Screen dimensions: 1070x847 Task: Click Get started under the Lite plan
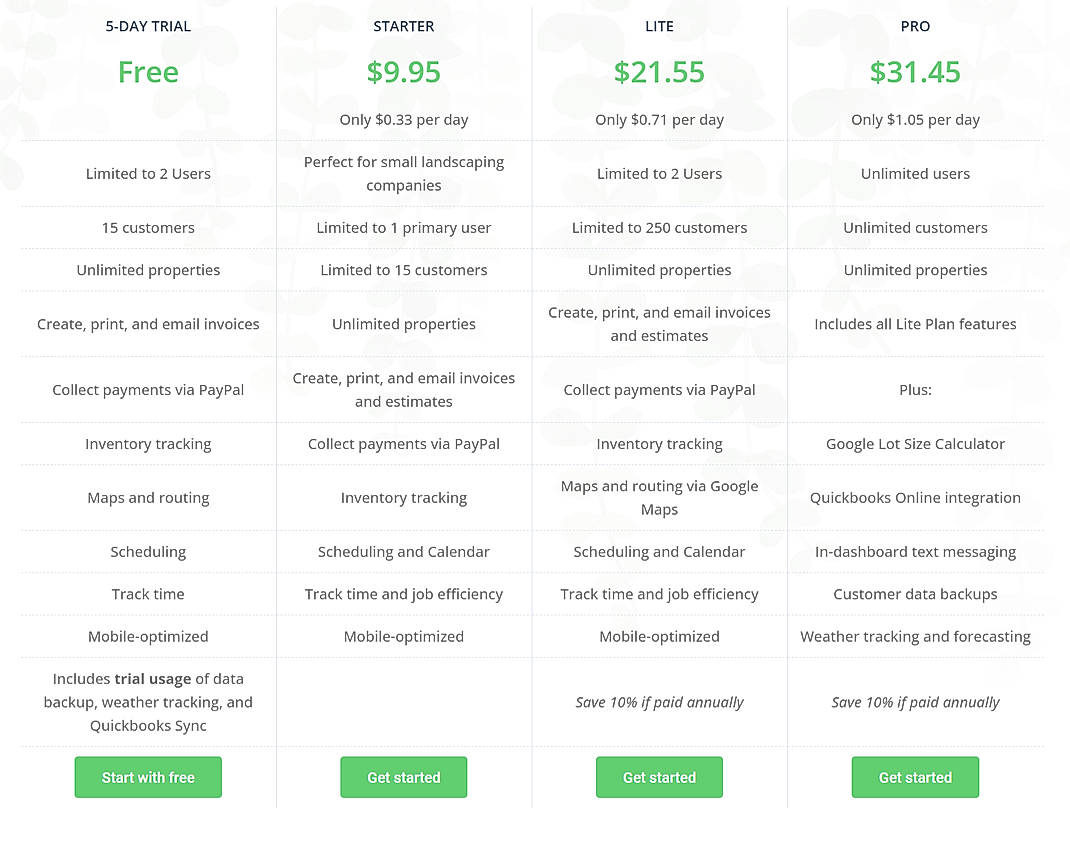pos(659,777)
